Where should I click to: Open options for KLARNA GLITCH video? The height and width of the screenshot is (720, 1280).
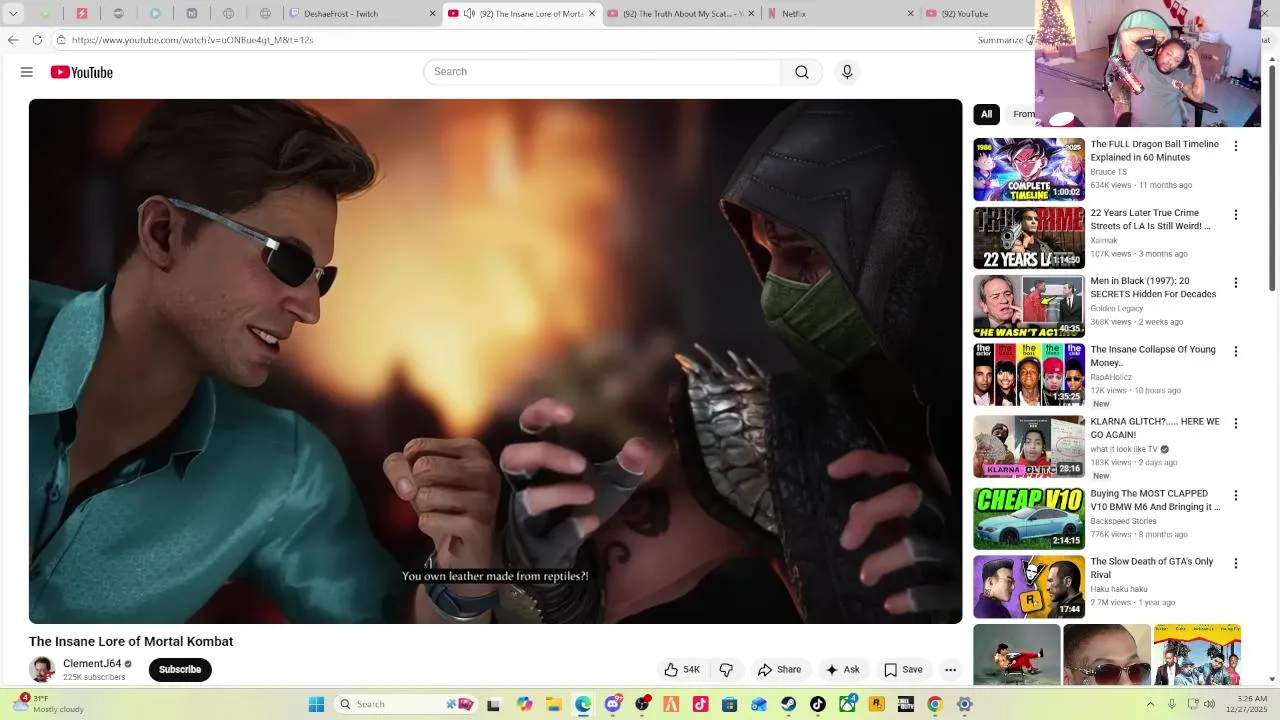(x=1236, y=424)
